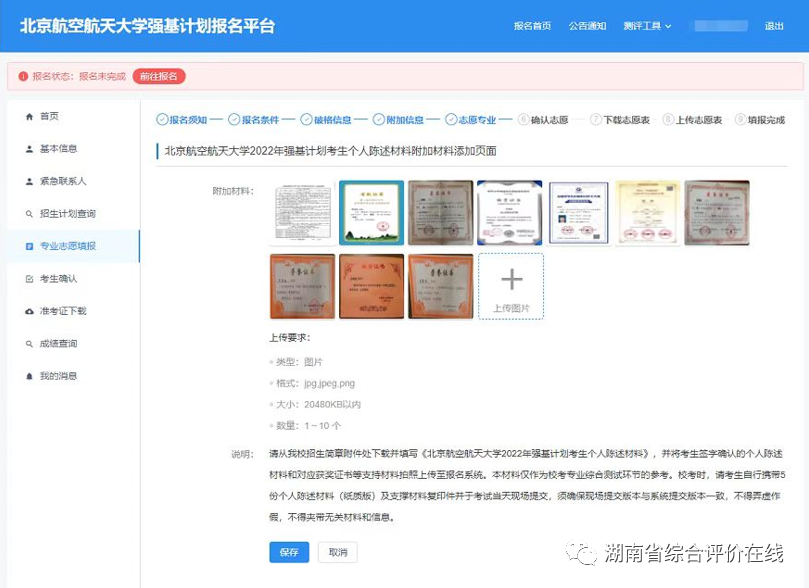Click the search icon beside 成绩查询
The height and width of the screenshot is (588, 809).
pos(29,344)
